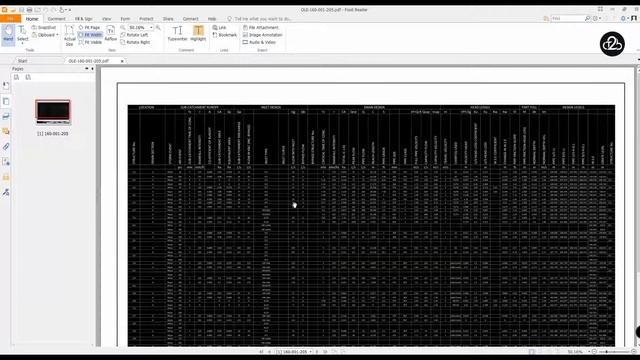This screenshot has width=640, height=360.
Task: Open the zoom percentage combo box
Action: point(140,27)
